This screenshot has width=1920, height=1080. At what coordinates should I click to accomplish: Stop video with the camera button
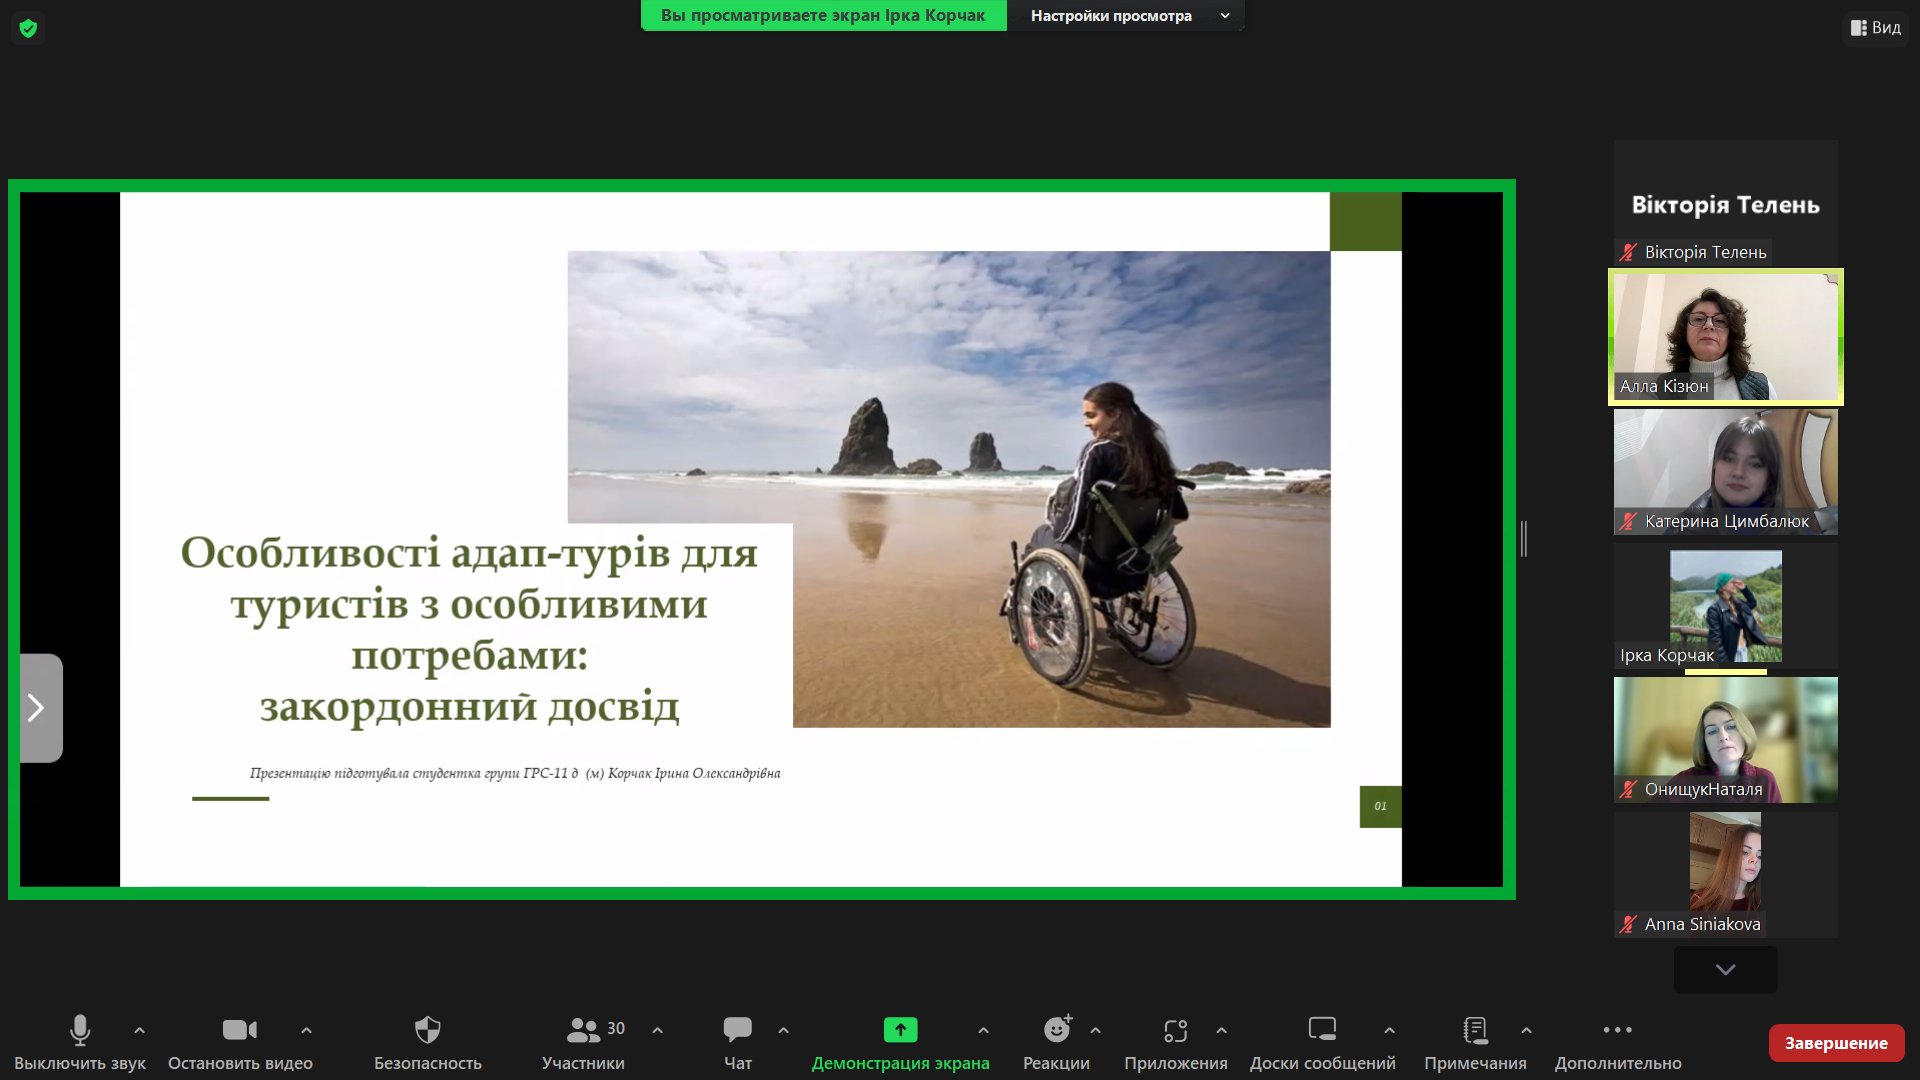point(239,1029)
